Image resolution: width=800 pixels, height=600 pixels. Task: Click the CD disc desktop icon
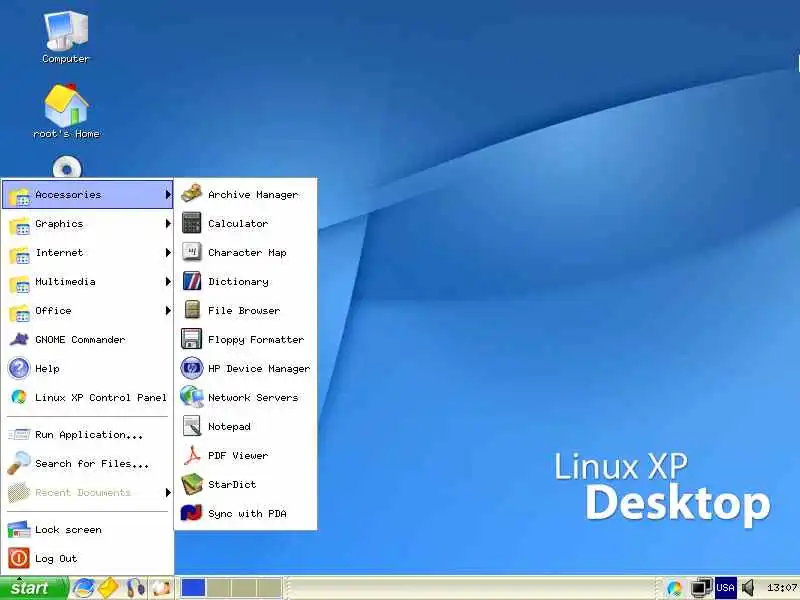(66, 167)
